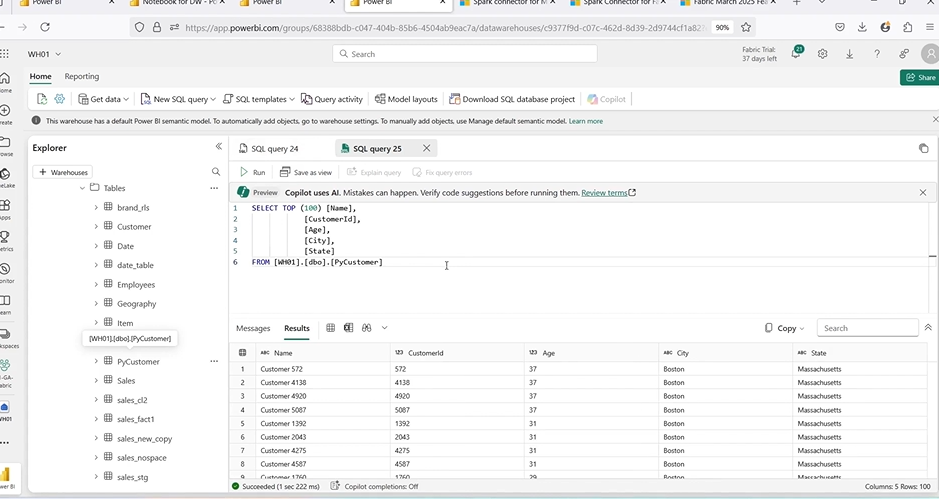Open more options for PyCustomer table
The image size is (939, 499).
(x=214, y=361)
